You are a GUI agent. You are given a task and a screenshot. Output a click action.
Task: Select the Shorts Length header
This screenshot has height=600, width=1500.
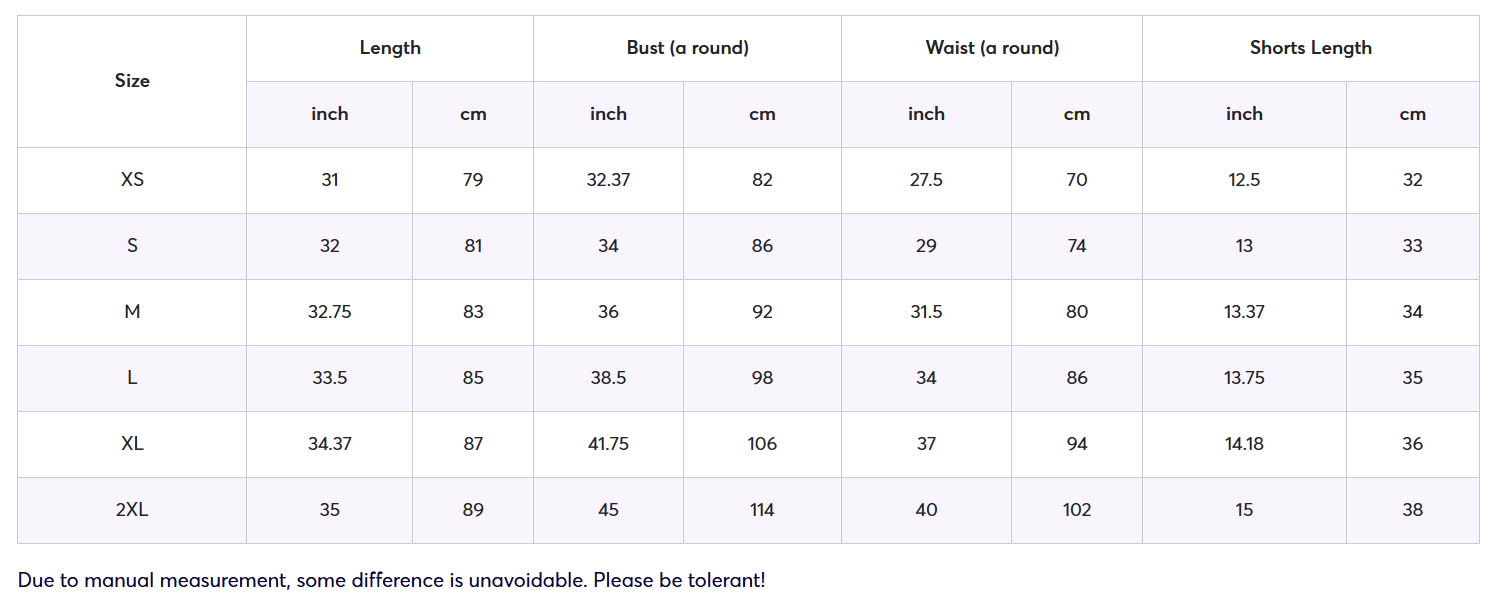pos(1311,48)
